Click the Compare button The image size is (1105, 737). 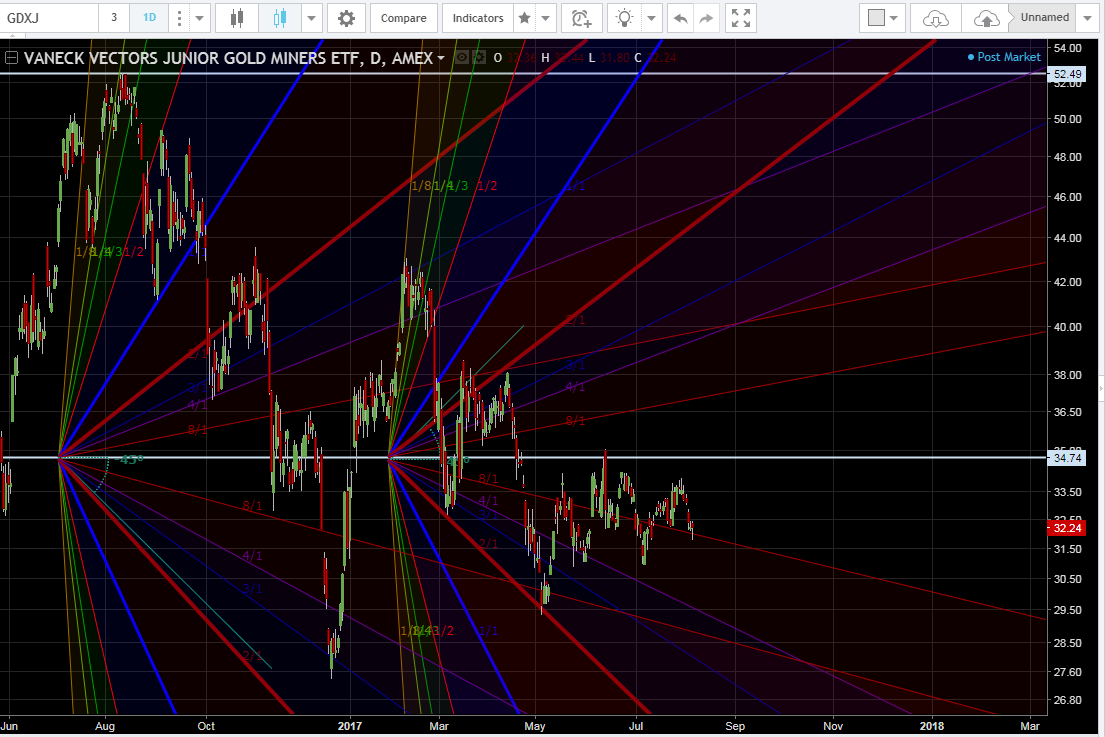point(404,18)
